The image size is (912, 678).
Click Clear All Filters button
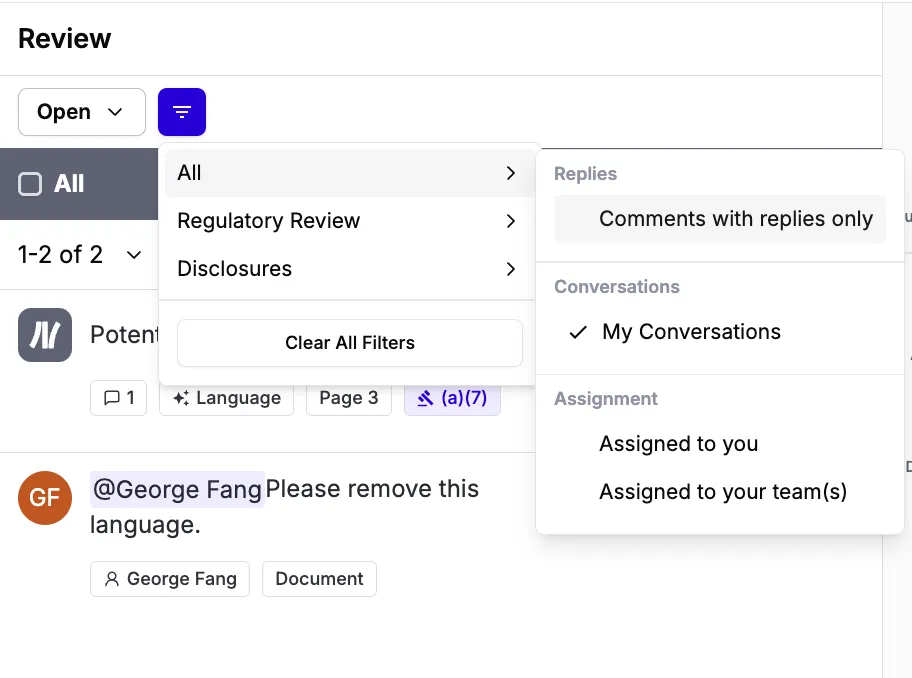[x=350, y=343]
